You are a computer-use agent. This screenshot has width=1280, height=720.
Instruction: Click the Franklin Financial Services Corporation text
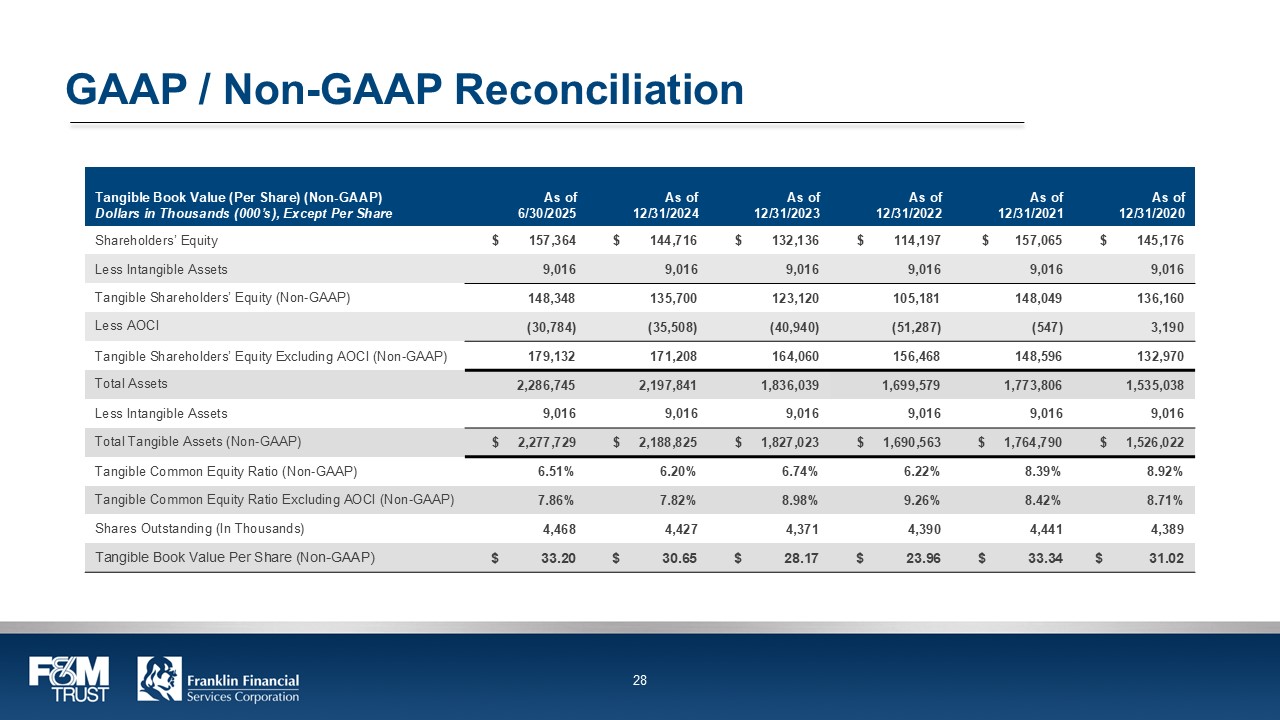click(243, 689)
